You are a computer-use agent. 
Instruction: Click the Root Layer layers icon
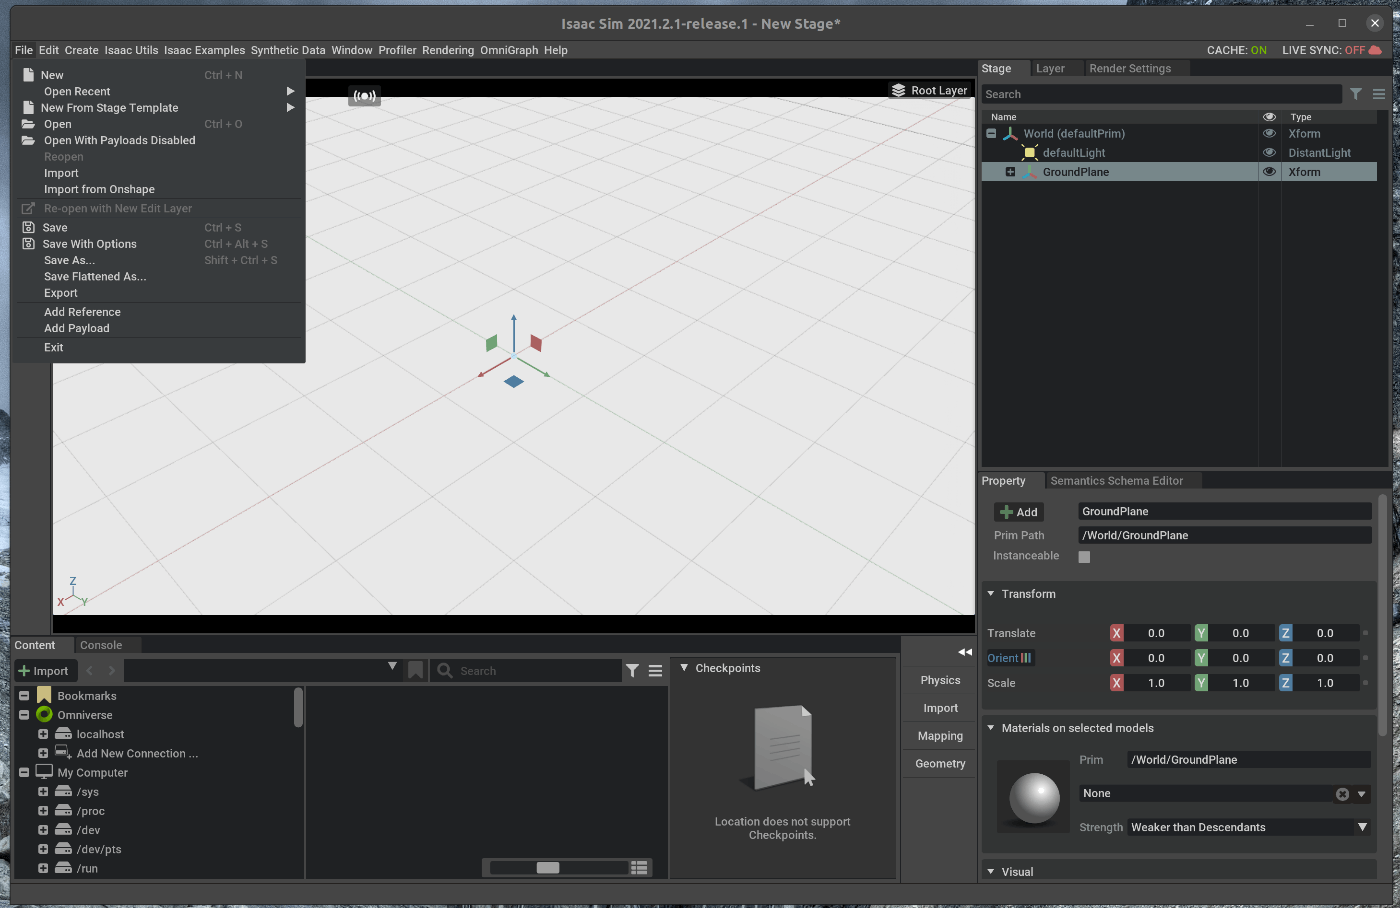[x=899, y=90]
